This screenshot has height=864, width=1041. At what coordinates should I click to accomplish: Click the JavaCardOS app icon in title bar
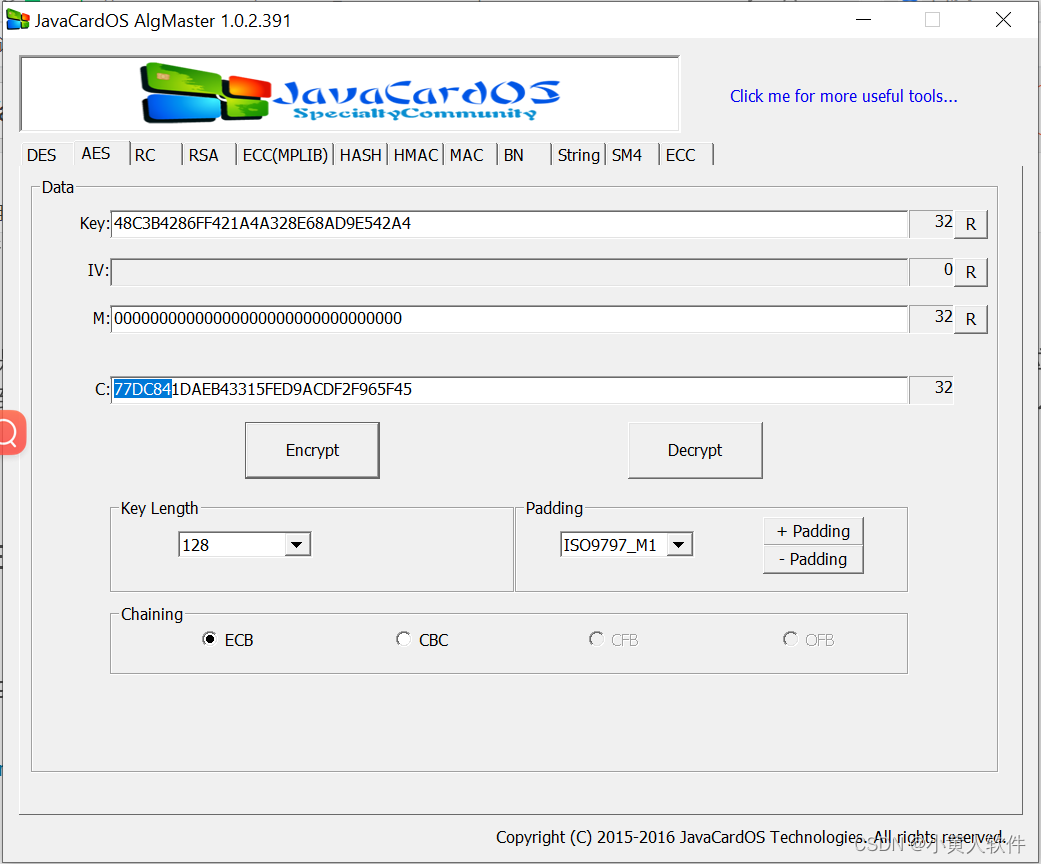[17, 21]
